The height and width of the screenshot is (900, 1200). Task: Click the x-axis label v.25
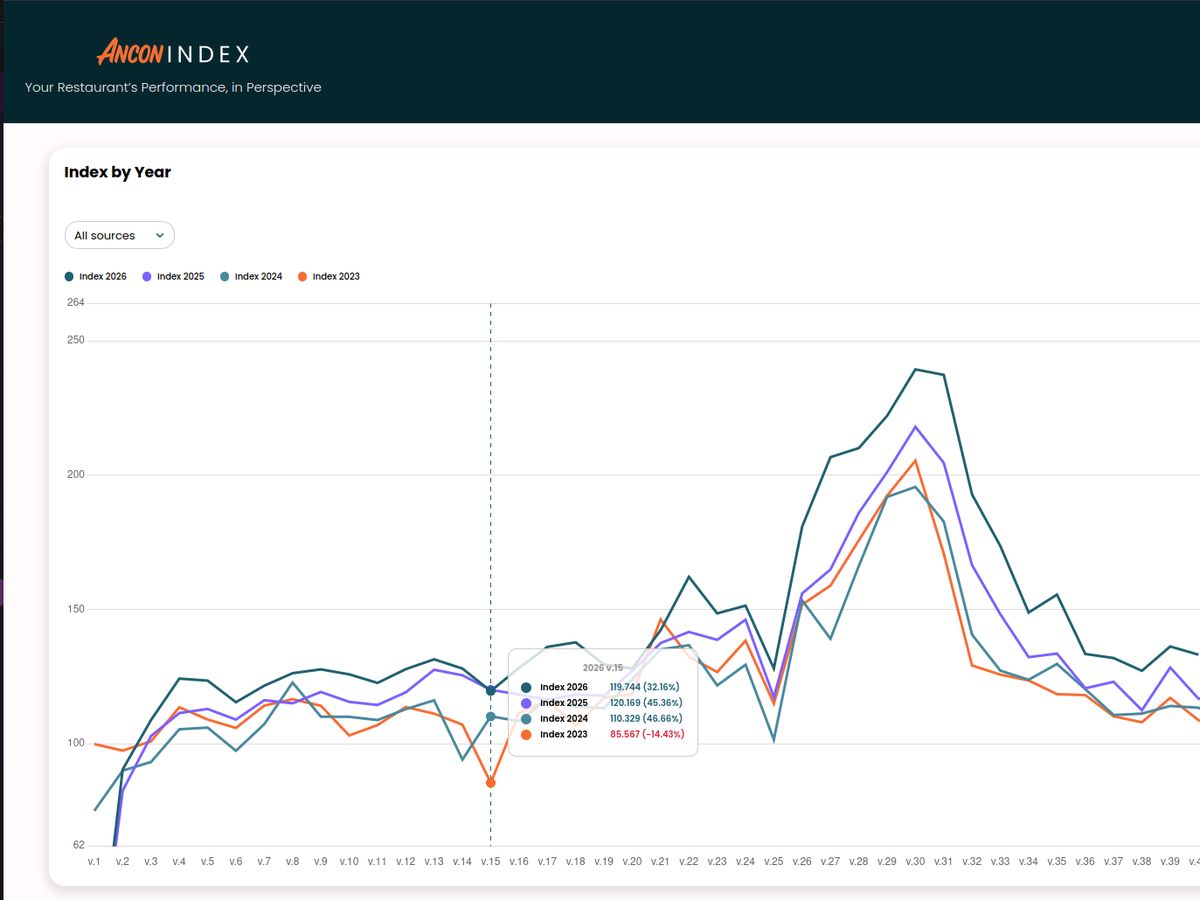773,861
